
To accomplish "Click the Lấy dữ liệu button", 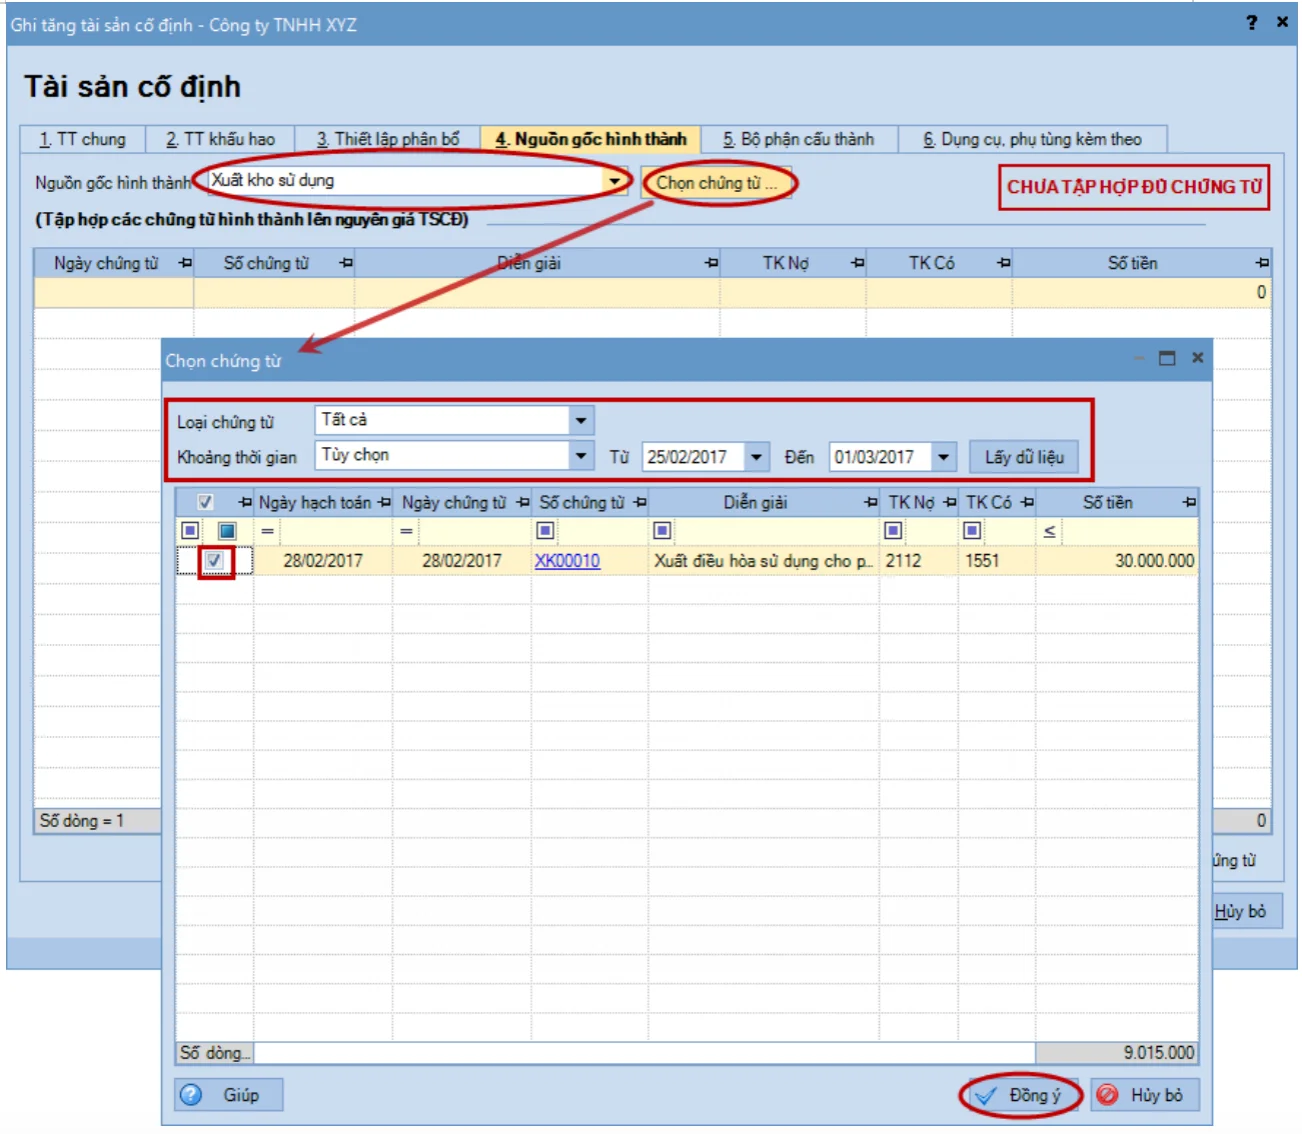I will tap(1024, 457).
